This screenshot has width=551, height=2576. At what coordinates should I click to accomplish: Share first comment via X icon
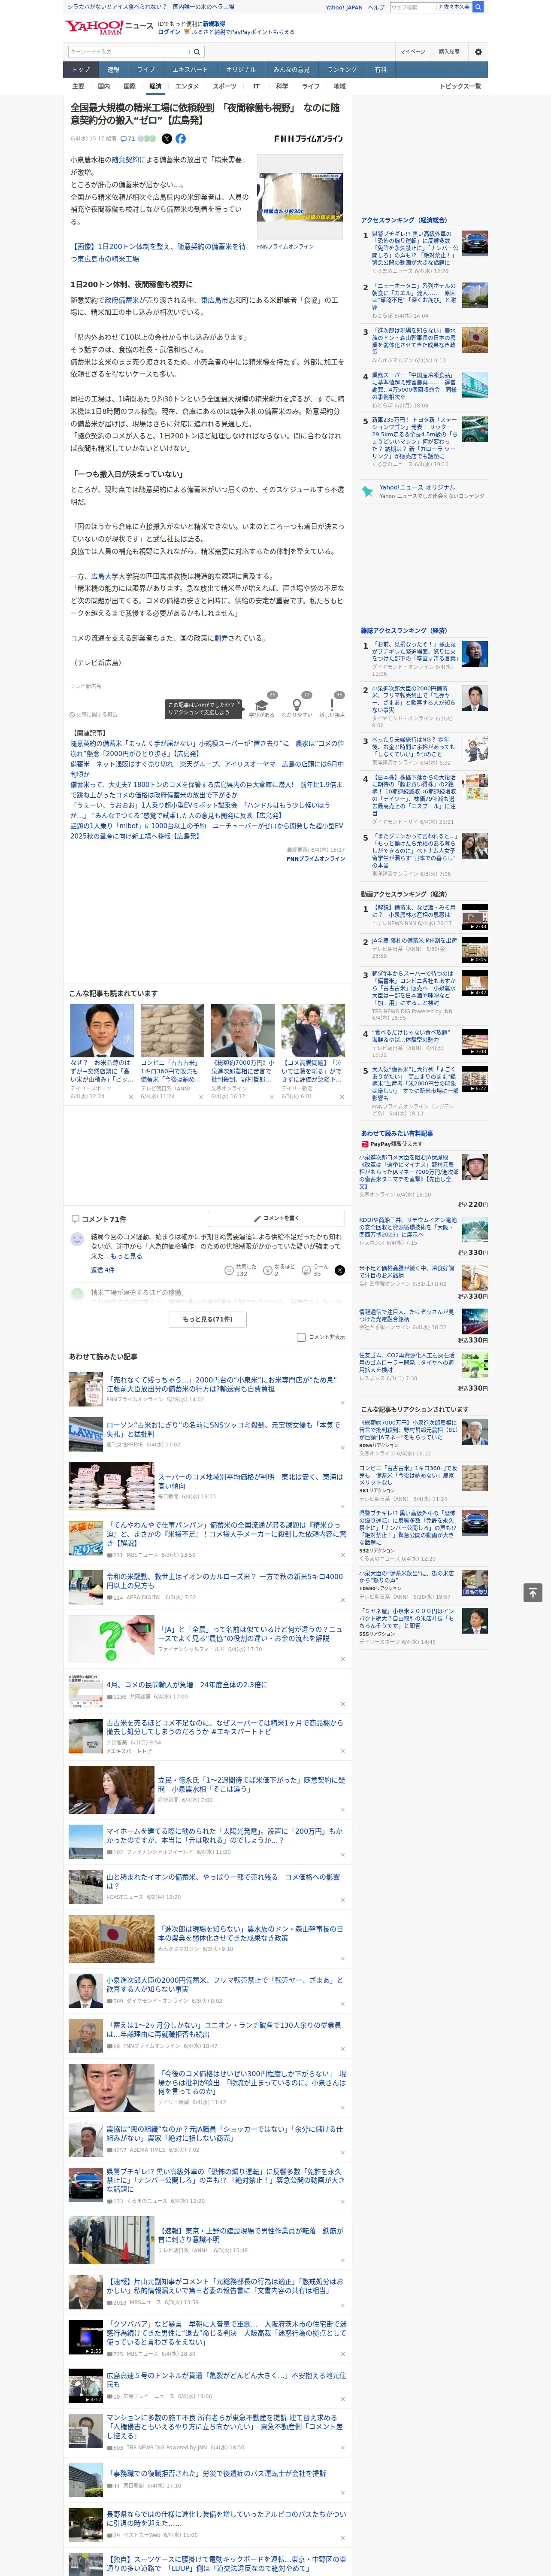[x=340, y=1270]
